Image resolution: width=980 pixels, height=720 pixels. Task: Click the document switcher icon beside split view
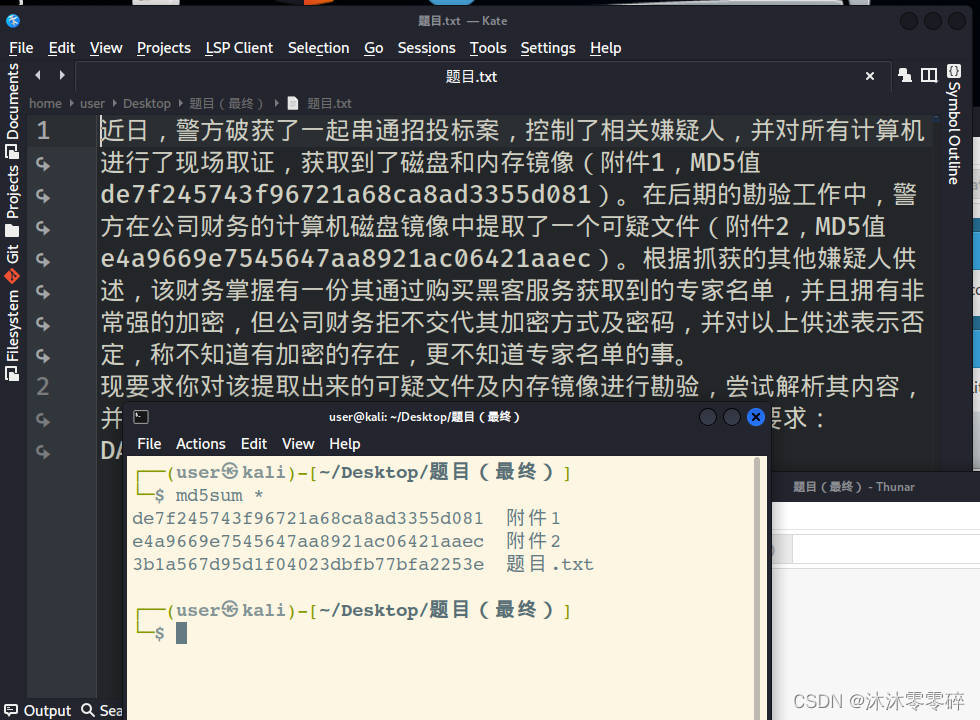[x=905, y=75]
